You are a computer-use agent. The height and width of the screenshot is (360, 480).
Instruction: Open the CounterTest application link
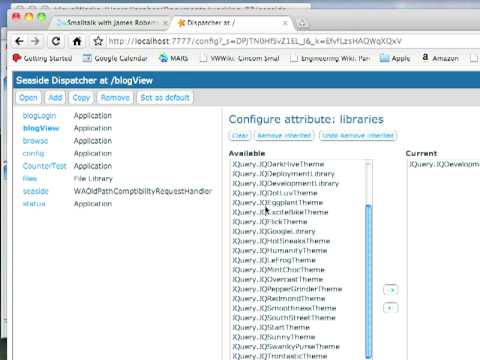pos(45,166)
